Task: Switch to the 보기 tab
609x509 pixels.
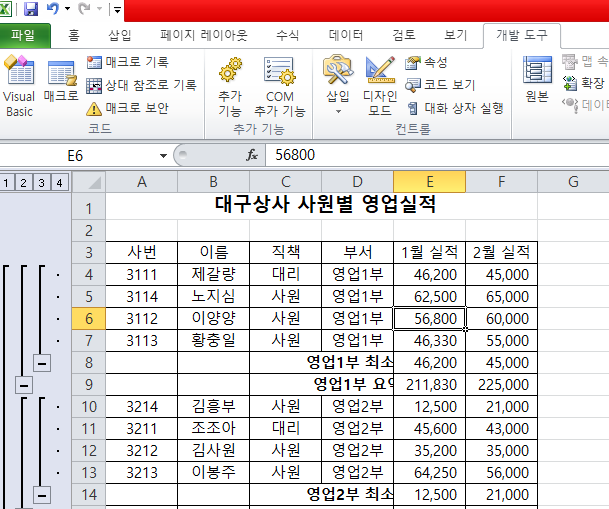Action: [455, 36]
